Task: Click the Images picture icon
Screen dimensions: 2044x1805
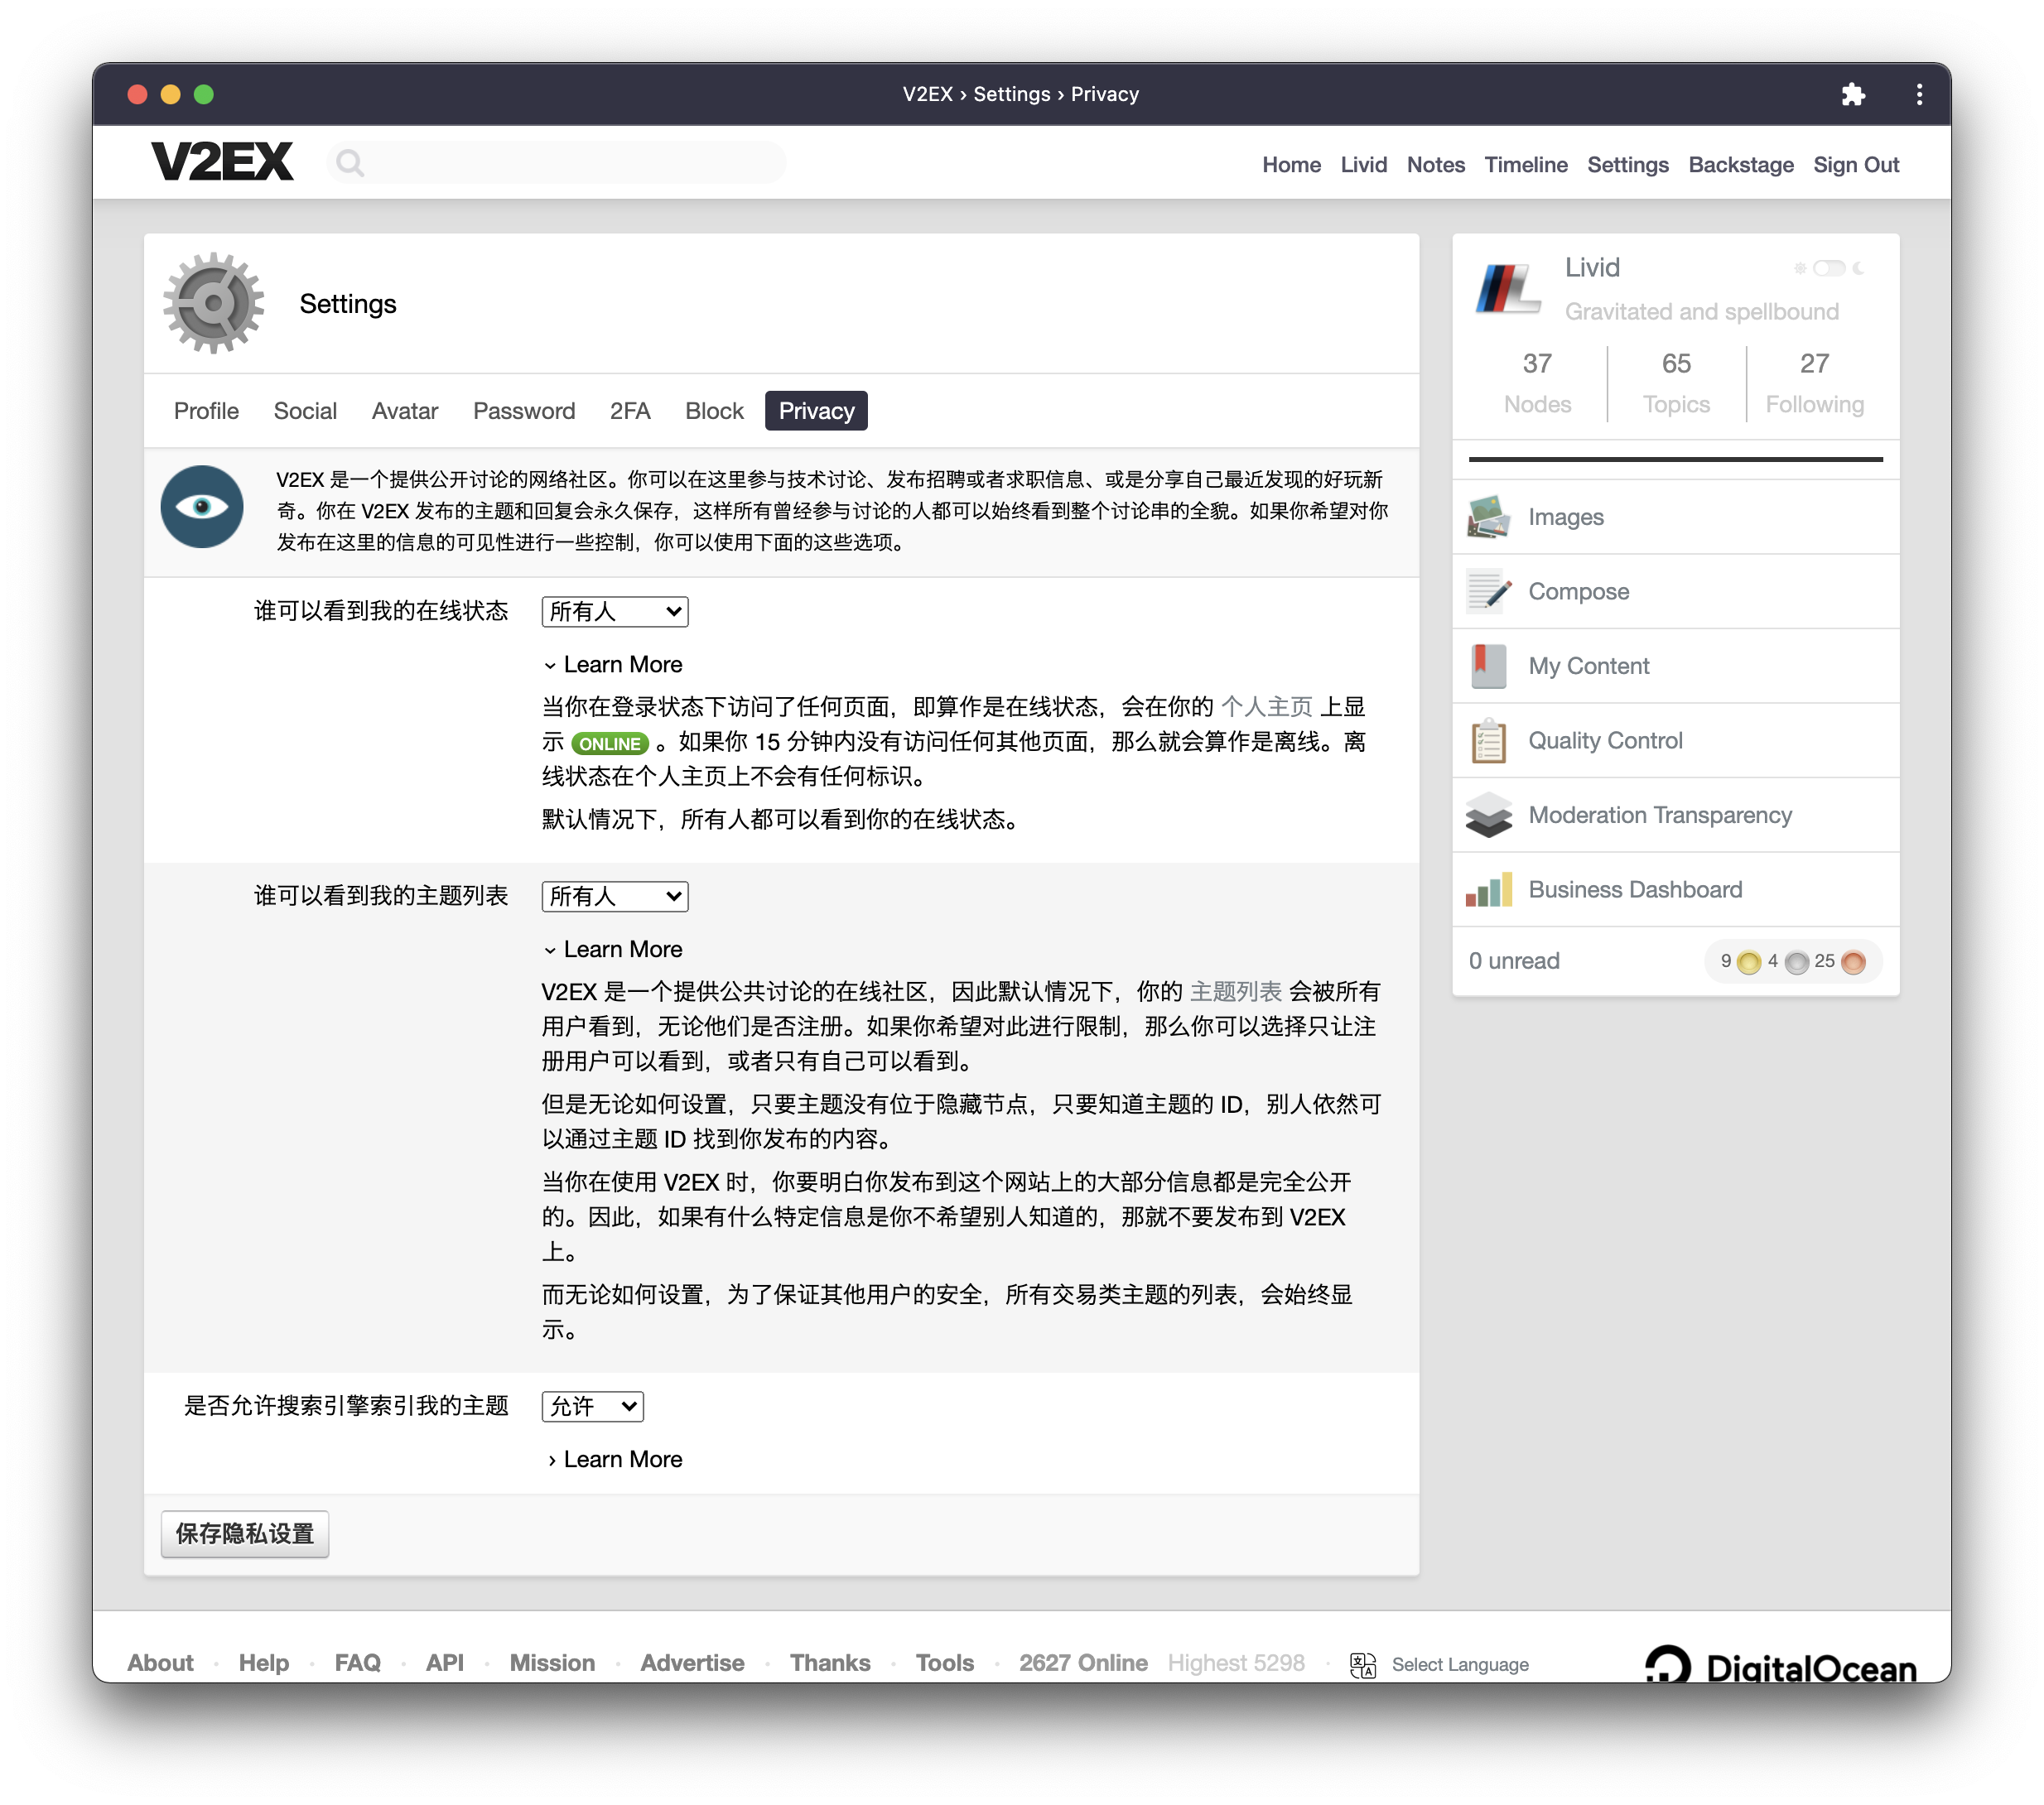Action: click(x=1488, y=516)
